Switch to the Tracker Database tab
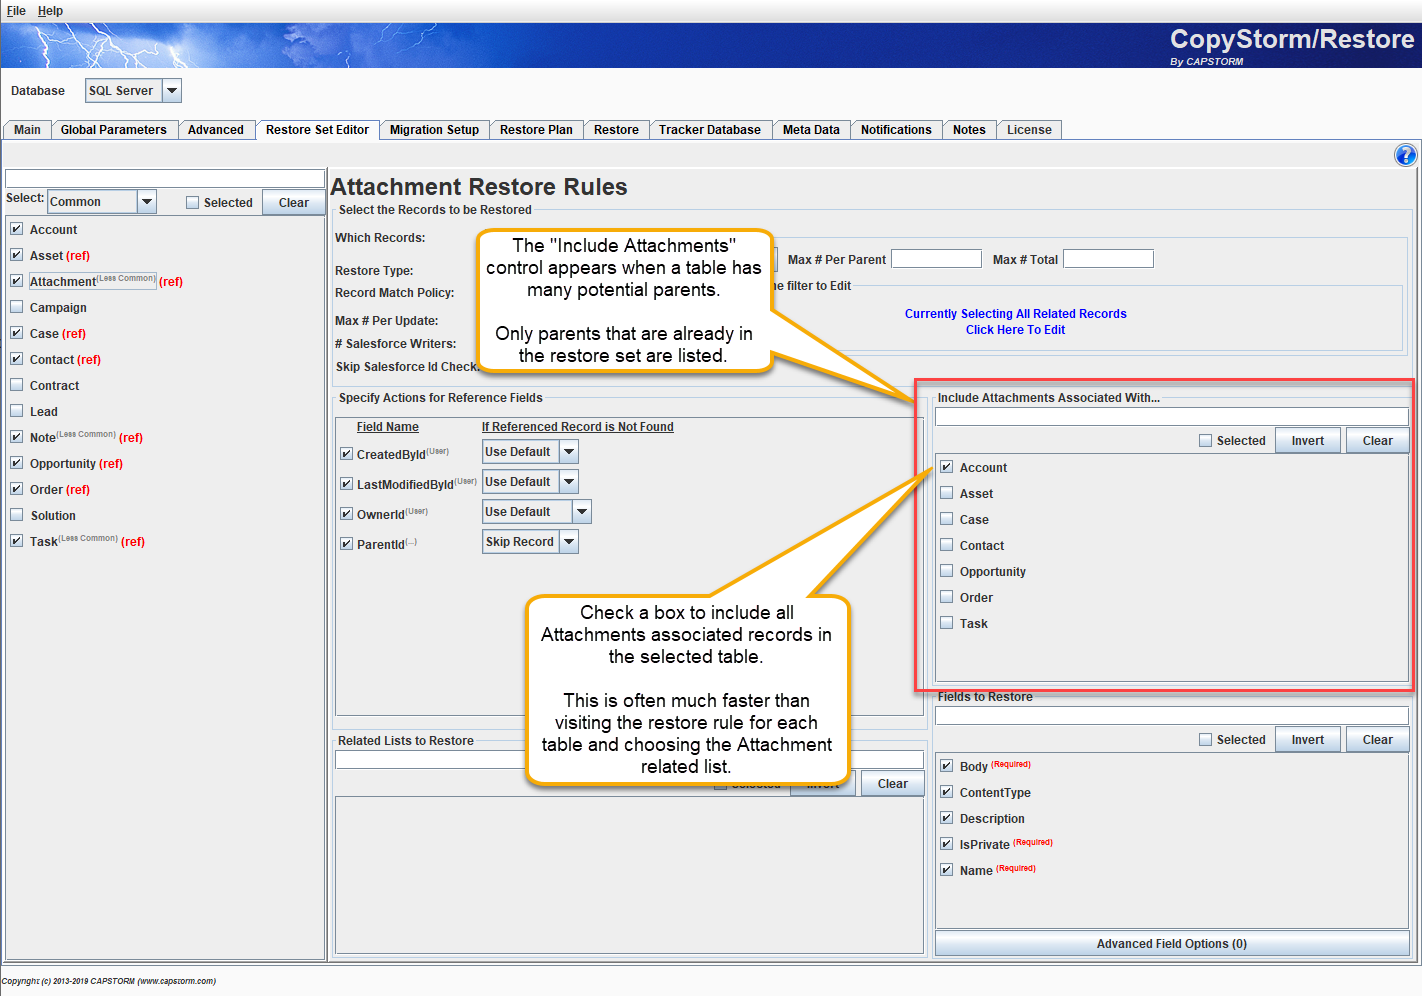1422x996 pixels. (710, 130)
